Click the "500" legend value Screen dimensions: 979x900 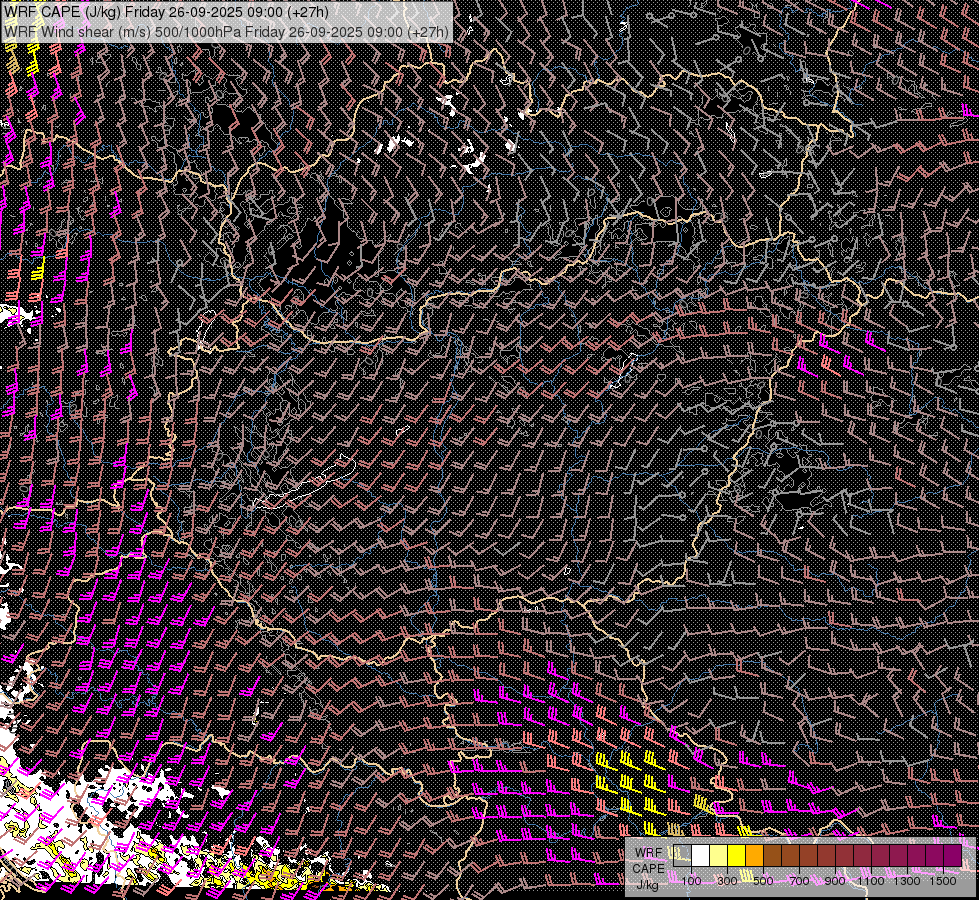coord(763,881)
